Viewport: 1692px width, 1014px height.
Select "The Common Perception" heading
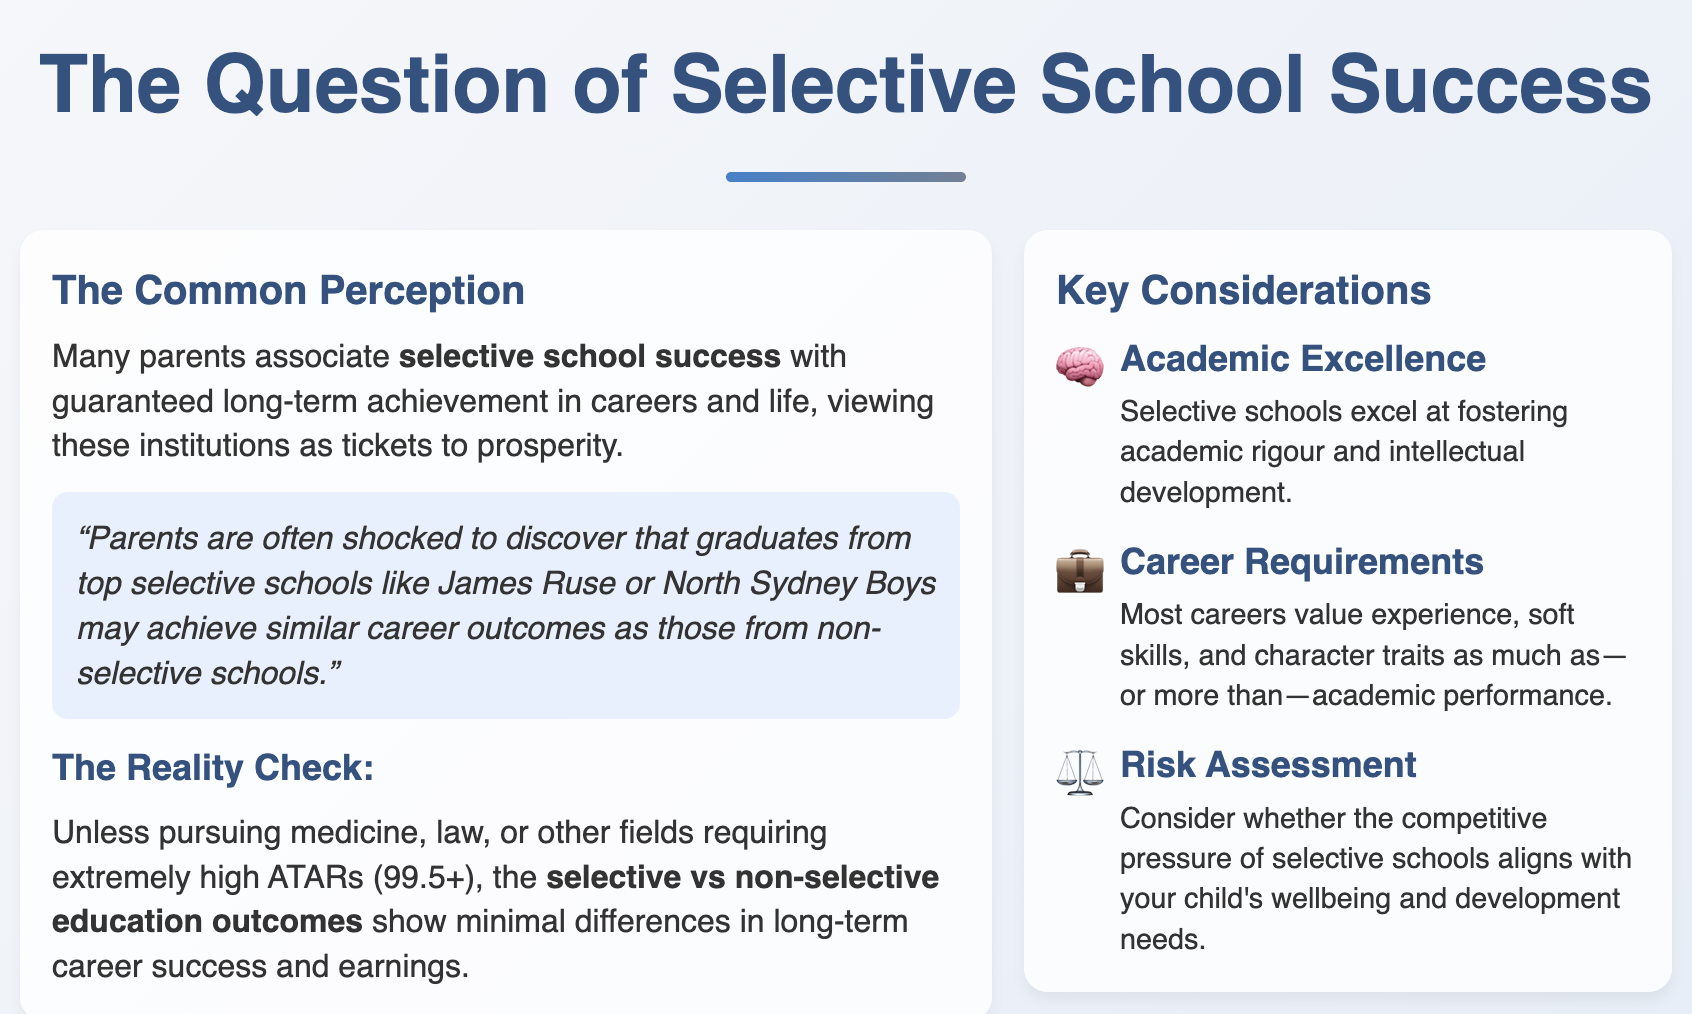click(288, 291)
